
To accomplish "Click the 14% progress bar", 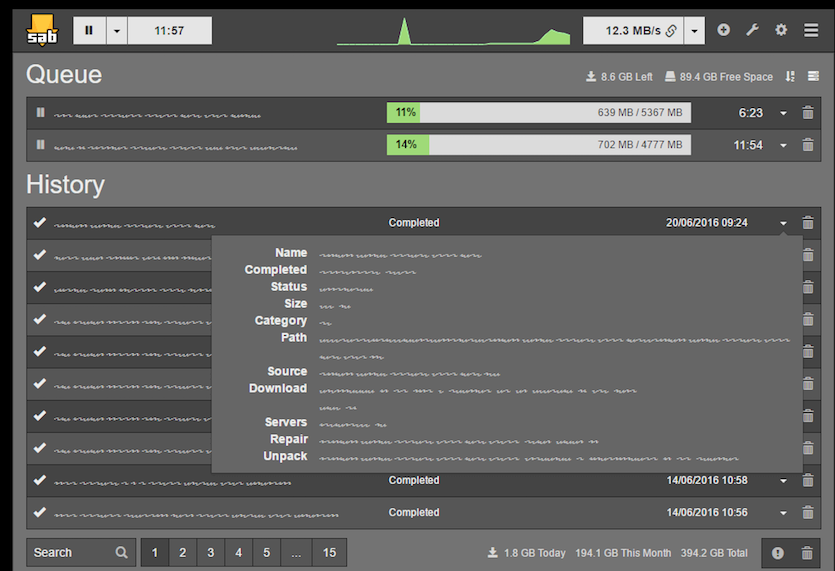I will tap(539, 145).
